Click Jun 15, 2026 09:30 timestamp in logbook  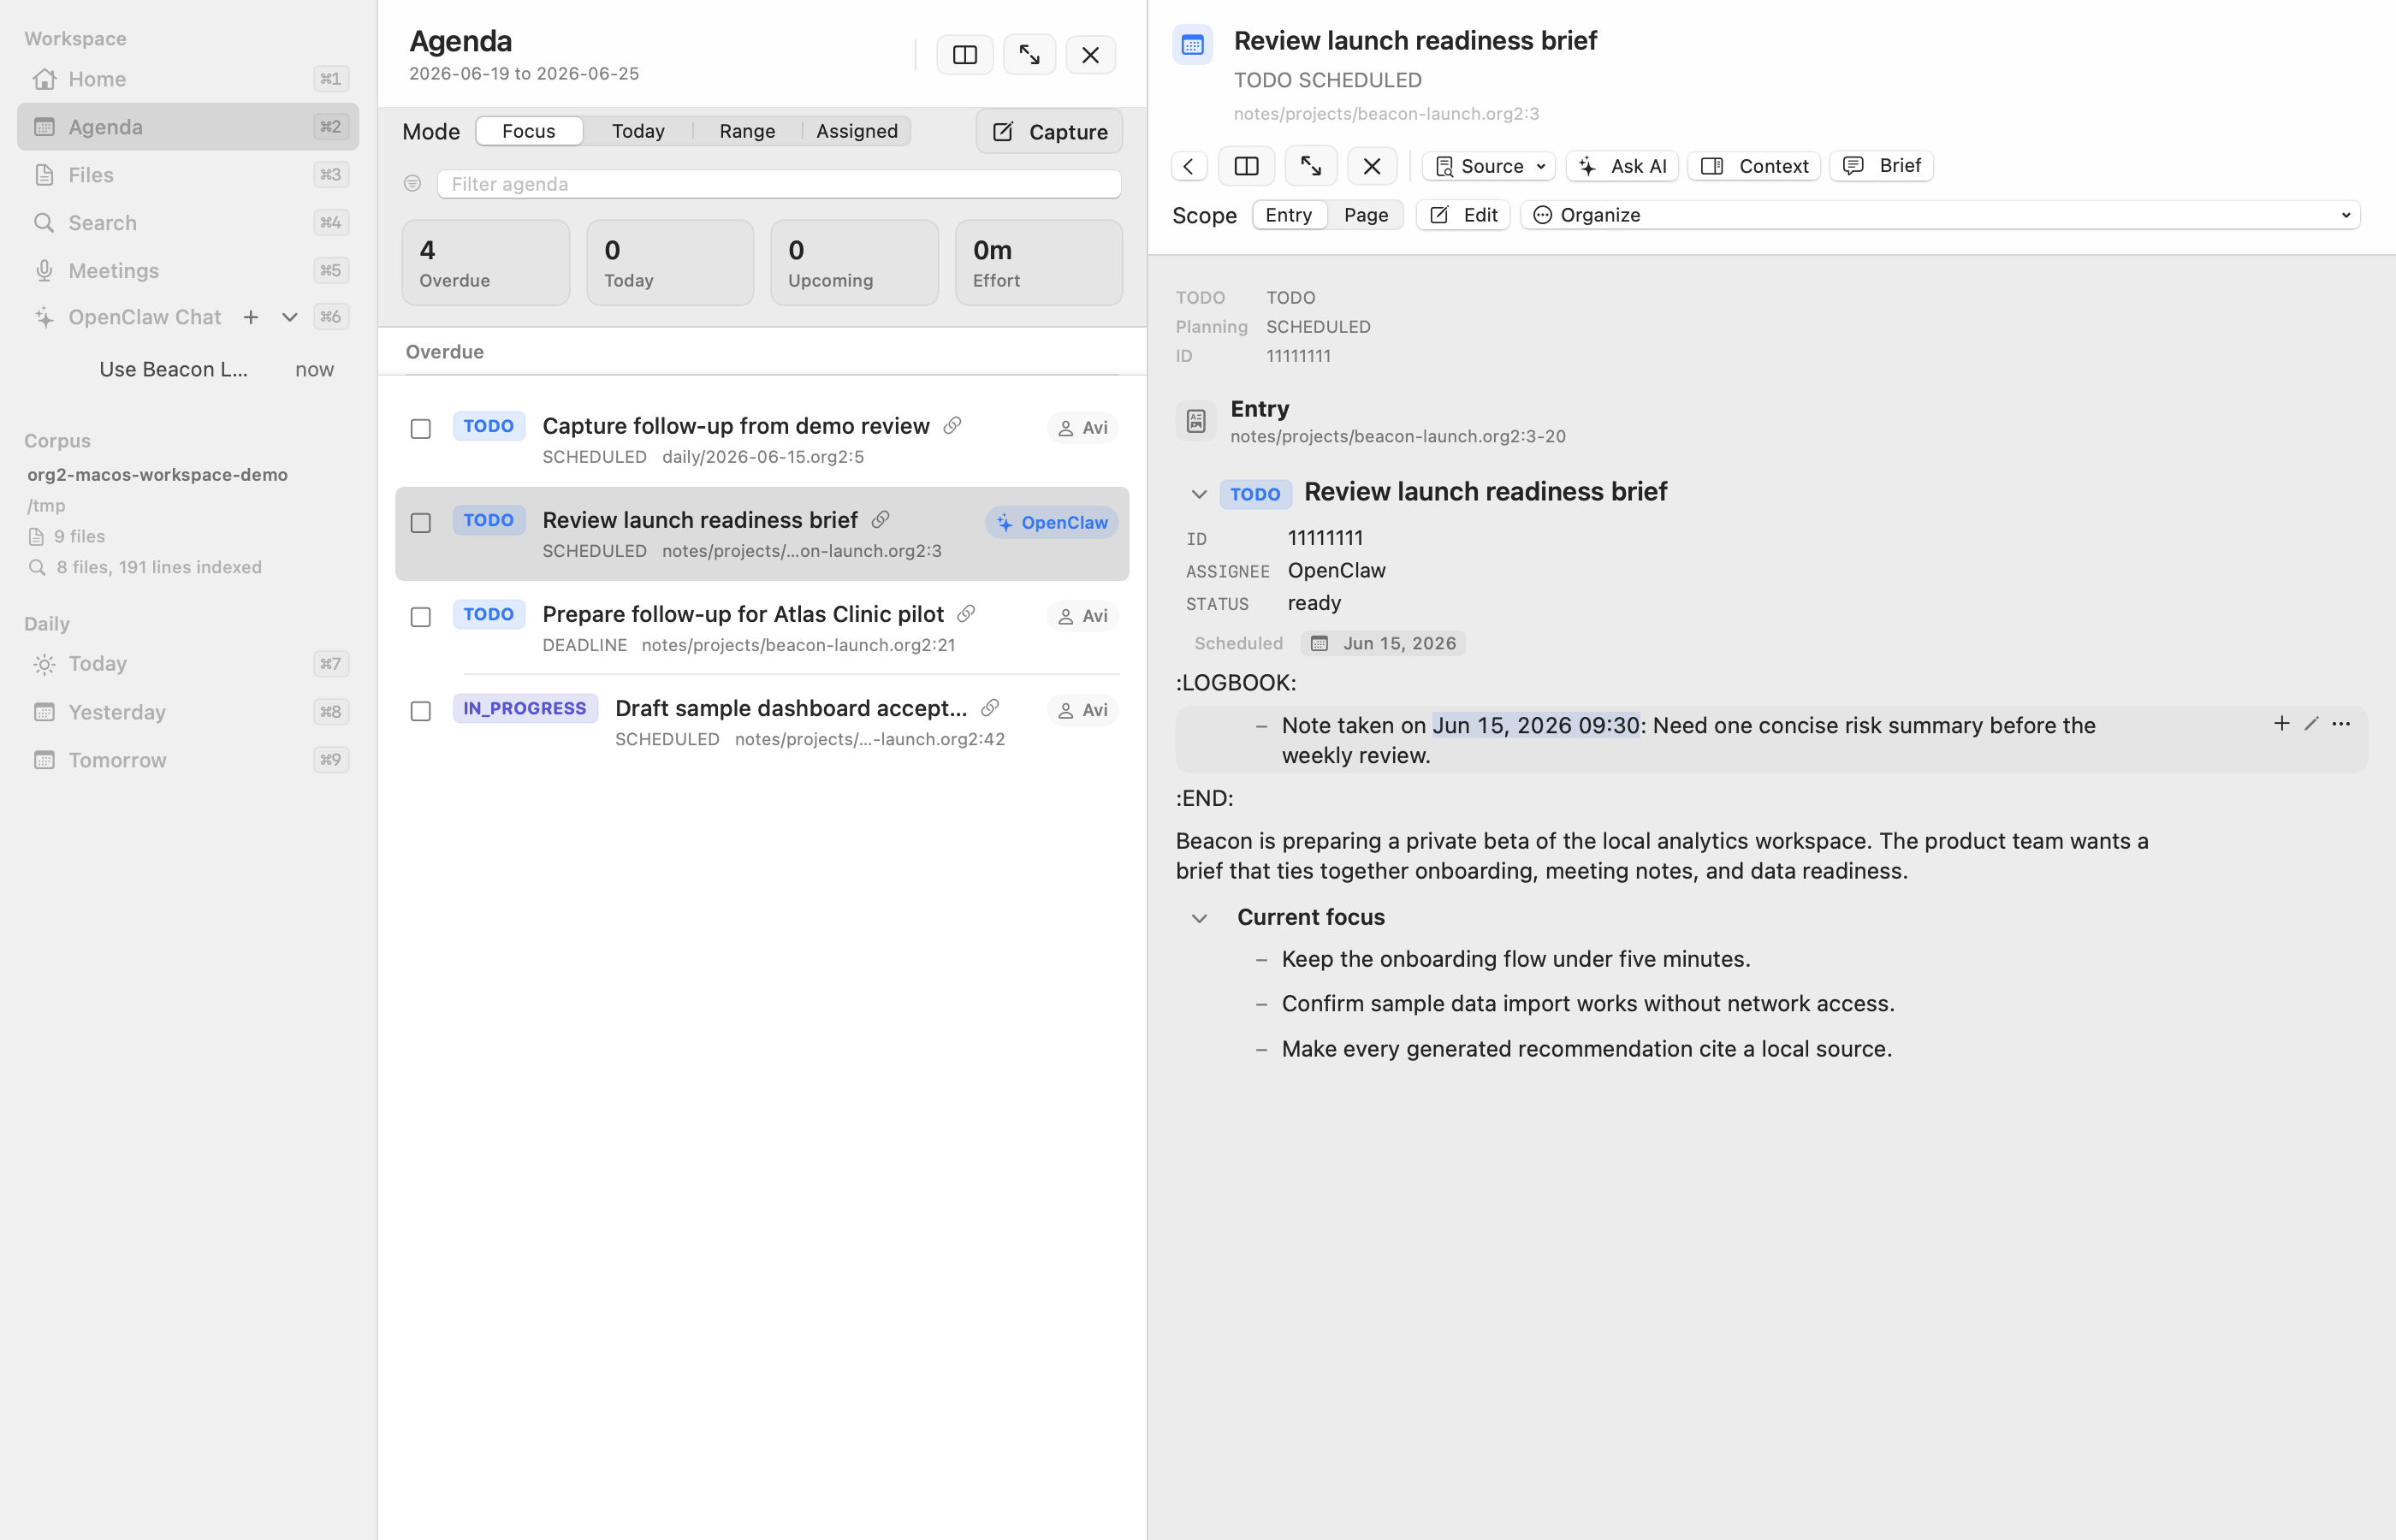pyautogui.click(x=1535, y=725)
